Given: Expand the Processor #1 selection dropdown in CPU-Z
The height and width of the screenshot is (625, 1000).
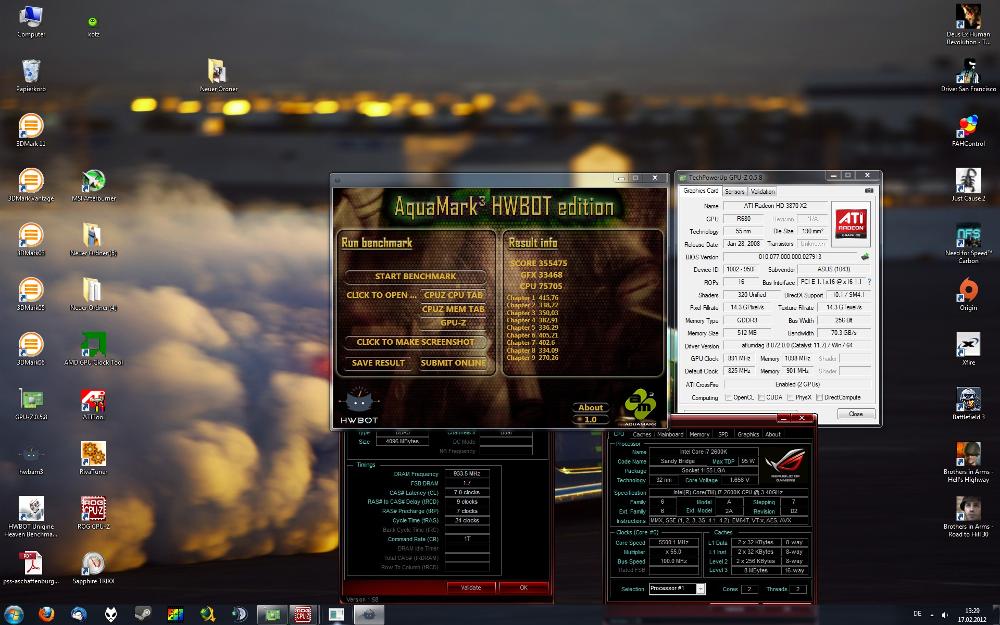Looking at the screenshot, I should point(700,589).
